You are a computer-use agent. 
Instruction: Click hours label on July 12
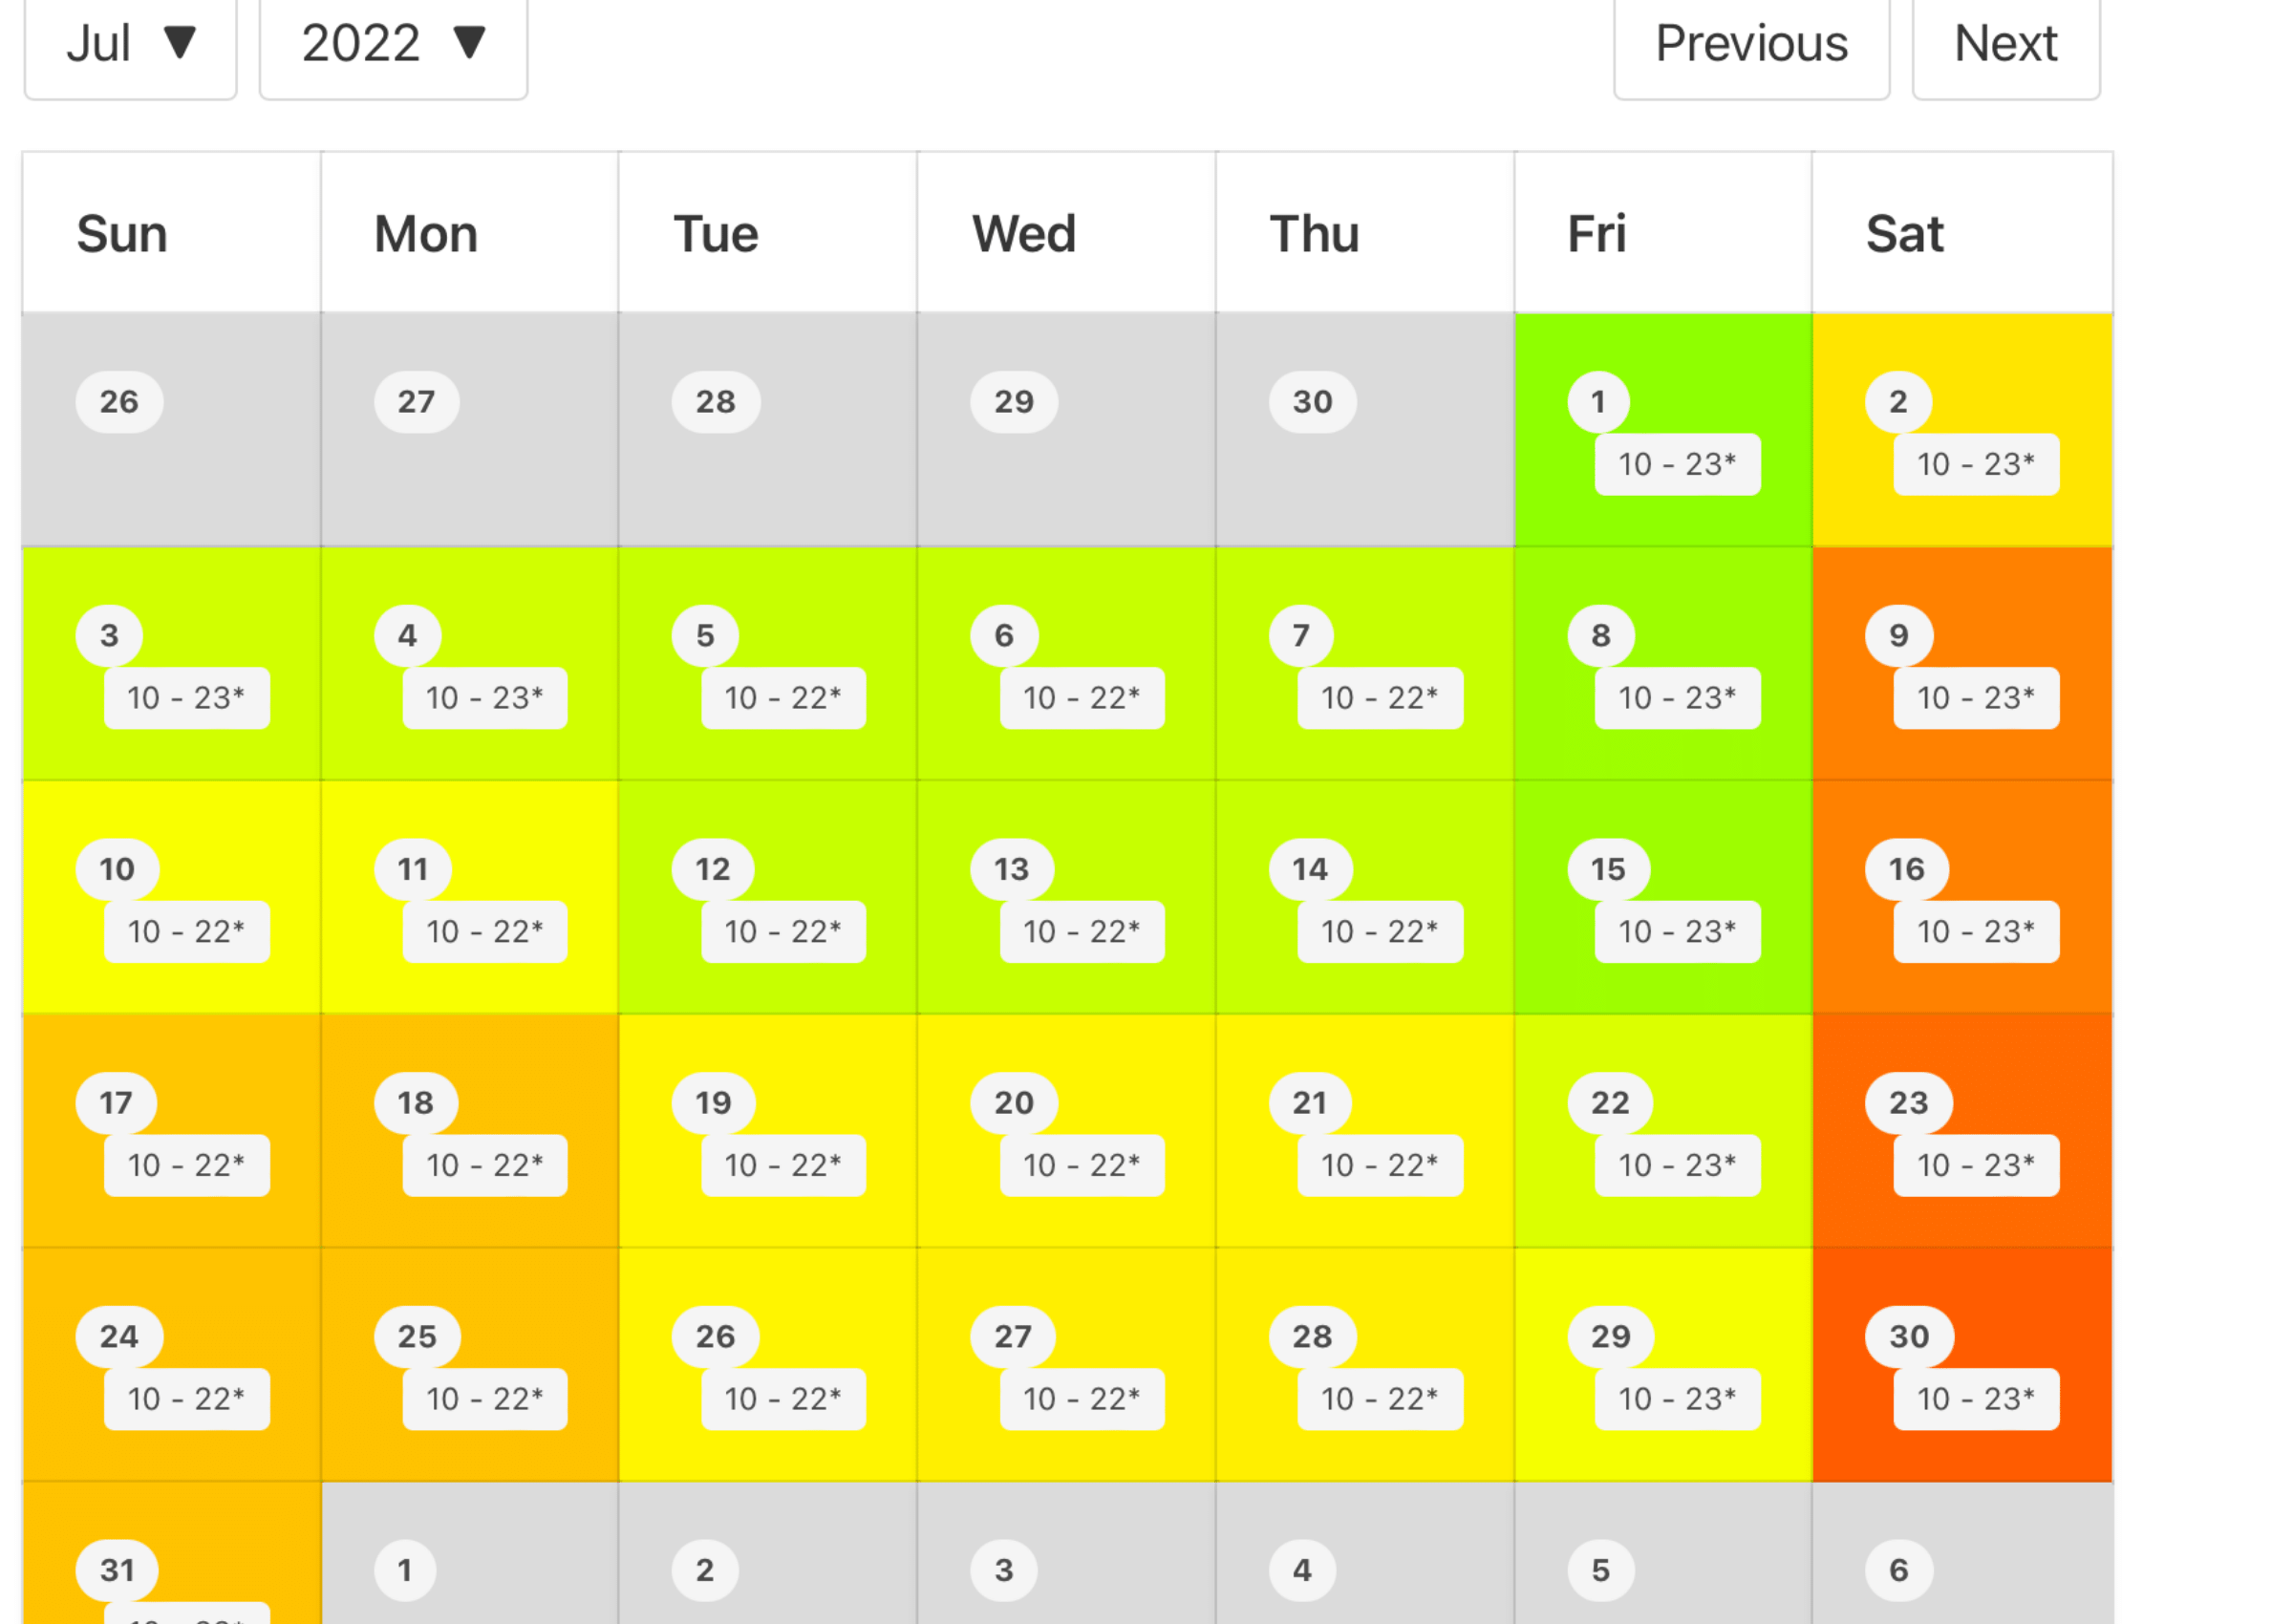pos(782,932)
